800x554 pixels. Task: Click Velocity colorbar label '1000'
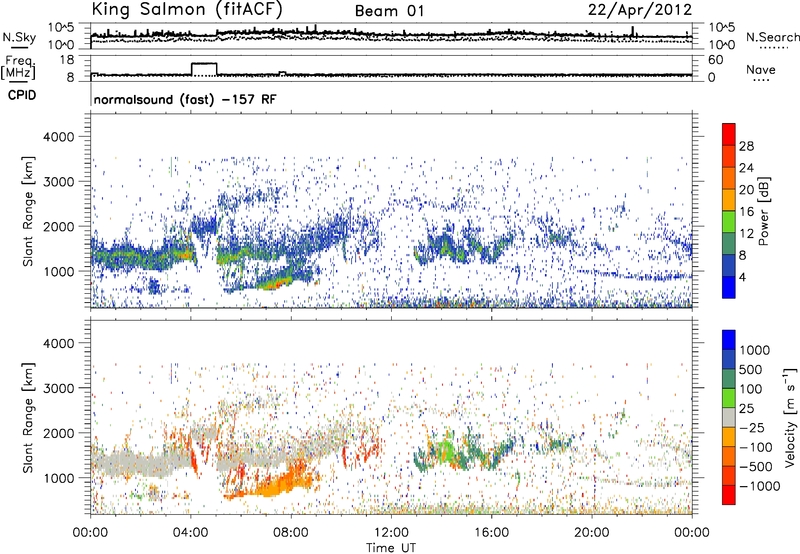[x=755, y=350]
